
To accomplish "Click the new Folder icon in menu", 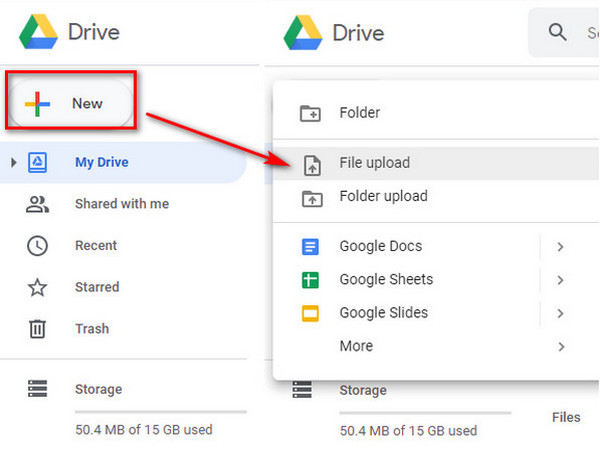I will click(310, 113).
